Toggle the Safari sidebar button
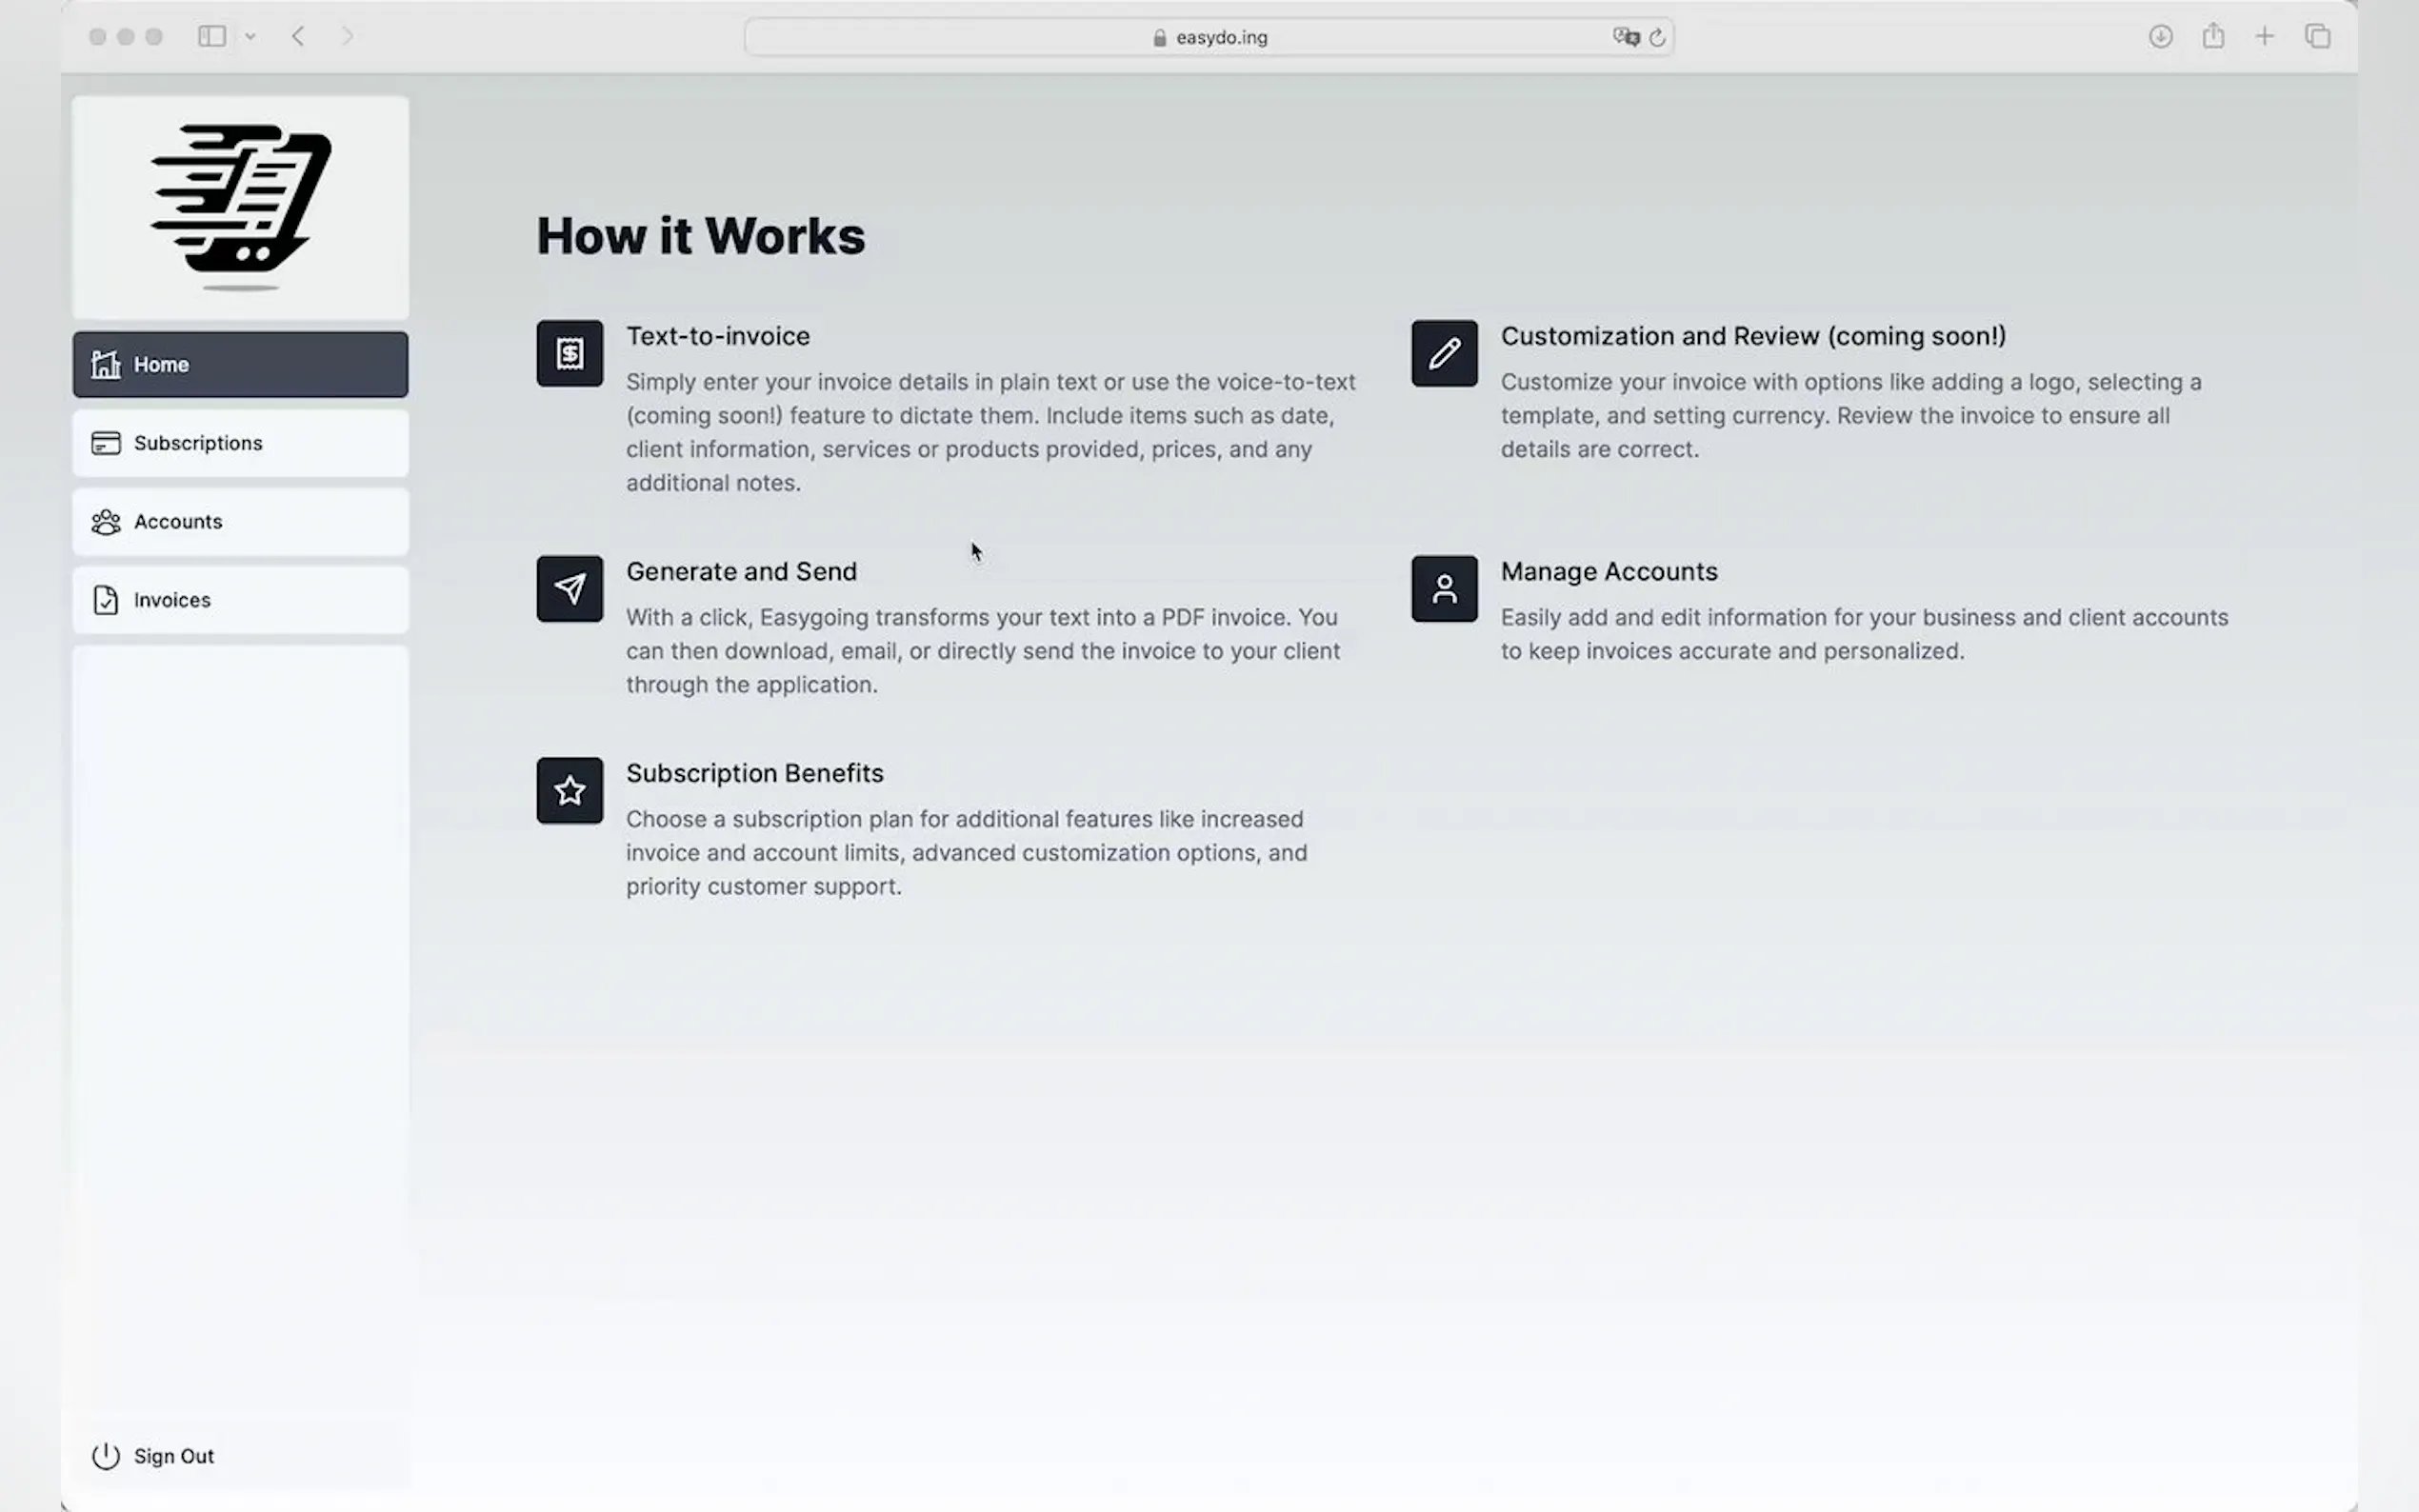This screenshot has width=2419, height=1512. coord(212,37)
